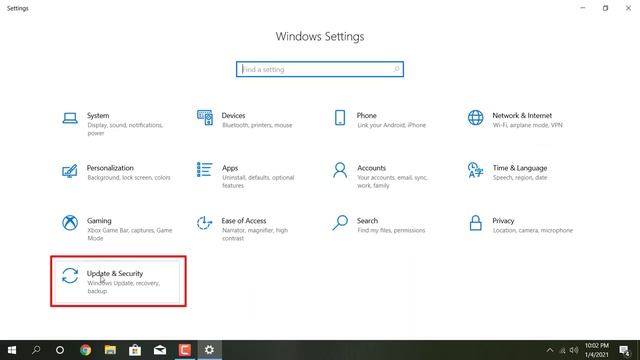This screenshot has height=360, width=640.
Task: Open the Personalization title
Action: point(110,168)
